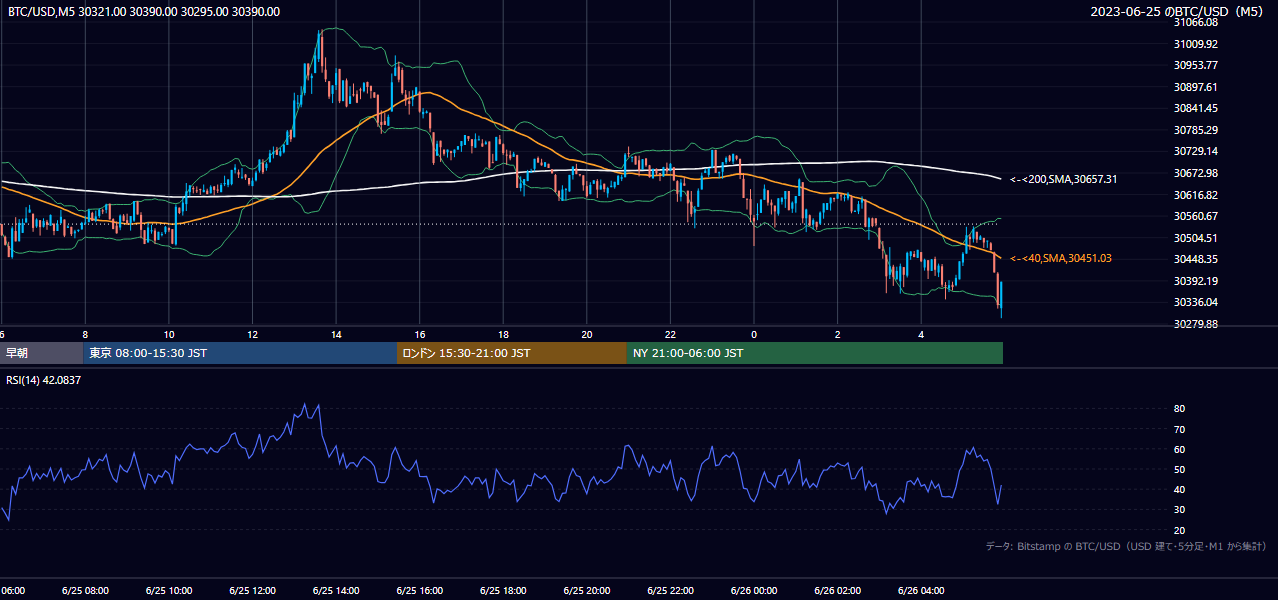
Task: Click the RSI axis level 80
Action: [x=1179, y=409]
